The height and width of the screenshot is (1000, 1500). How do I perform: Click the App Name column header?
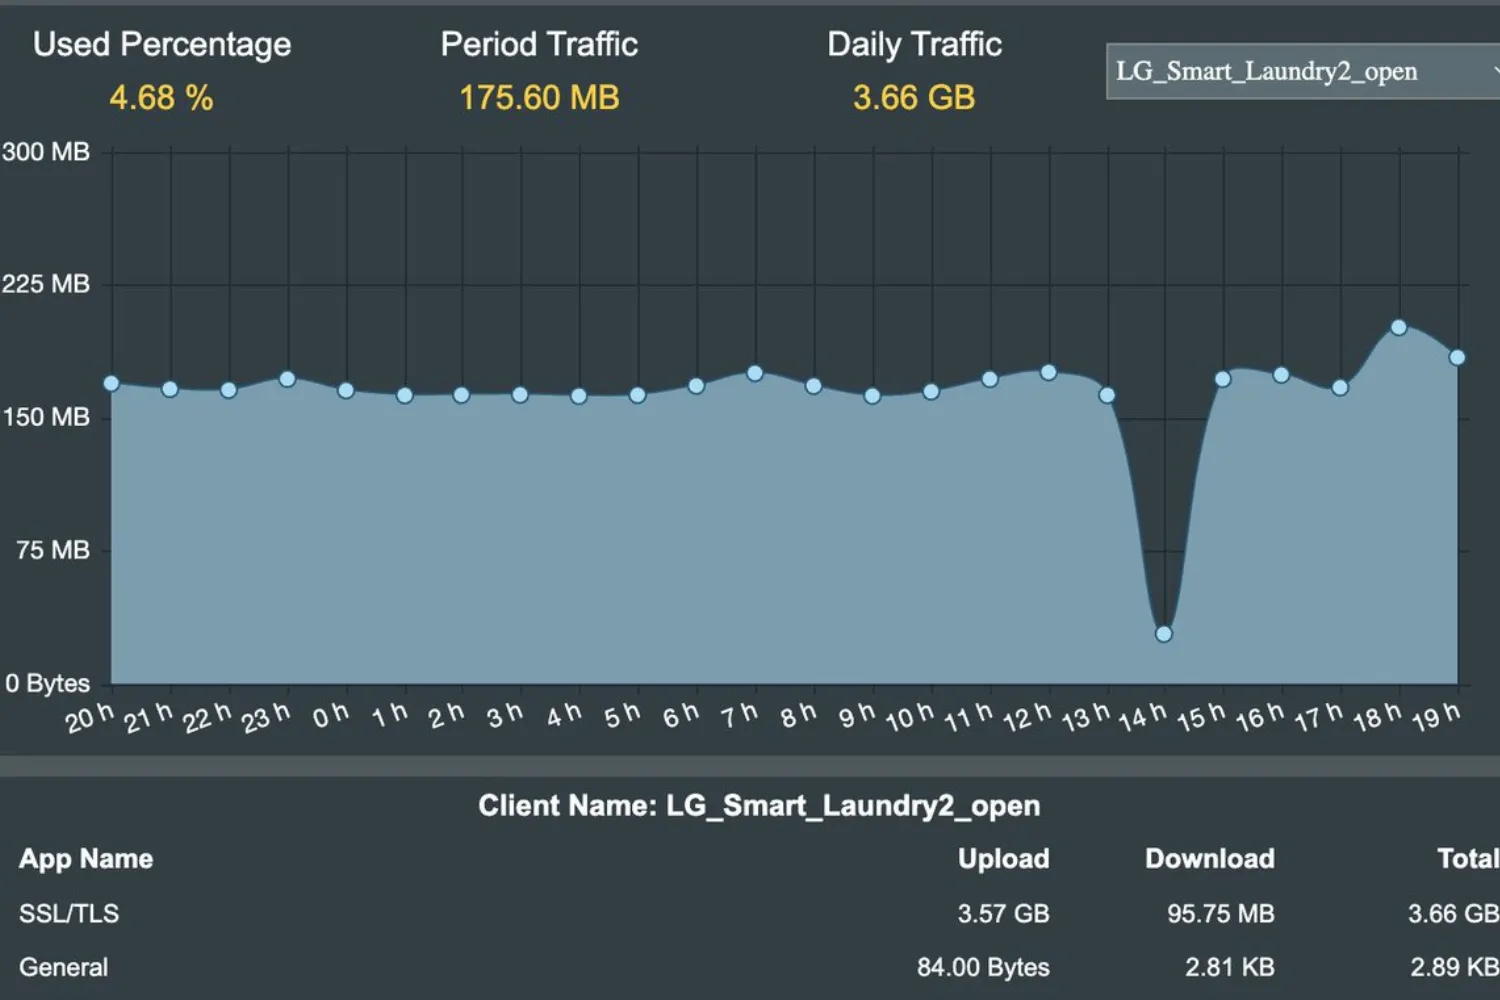point(86,859)
